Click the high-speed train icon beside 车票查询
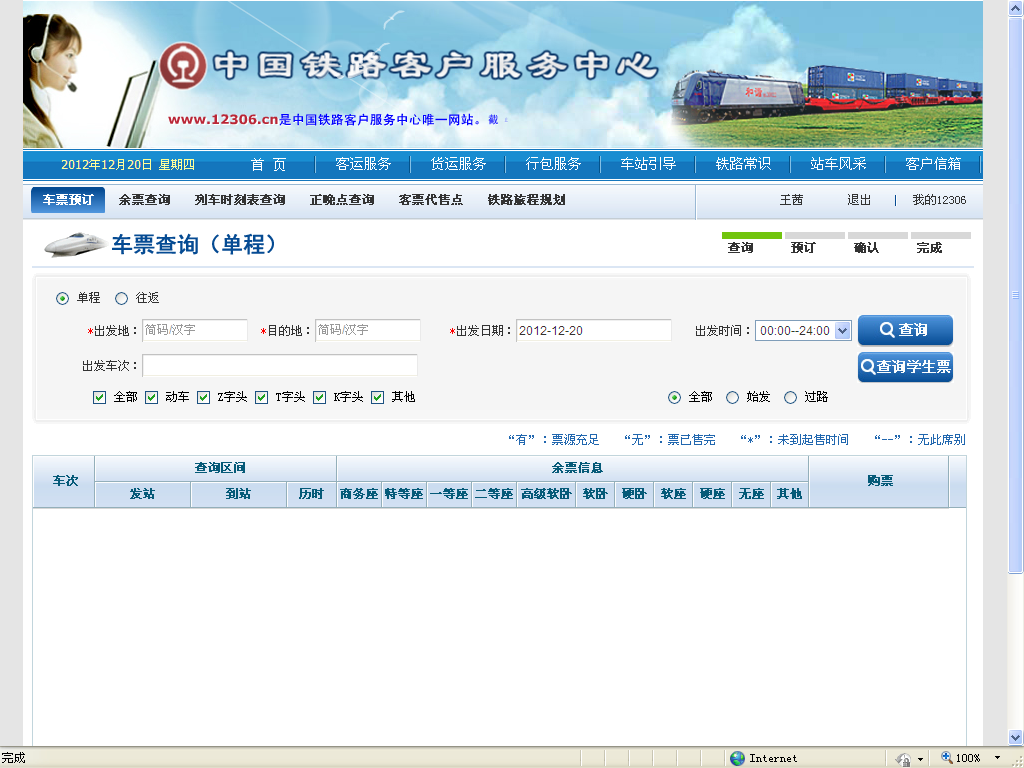 click(x=75, y=244)
